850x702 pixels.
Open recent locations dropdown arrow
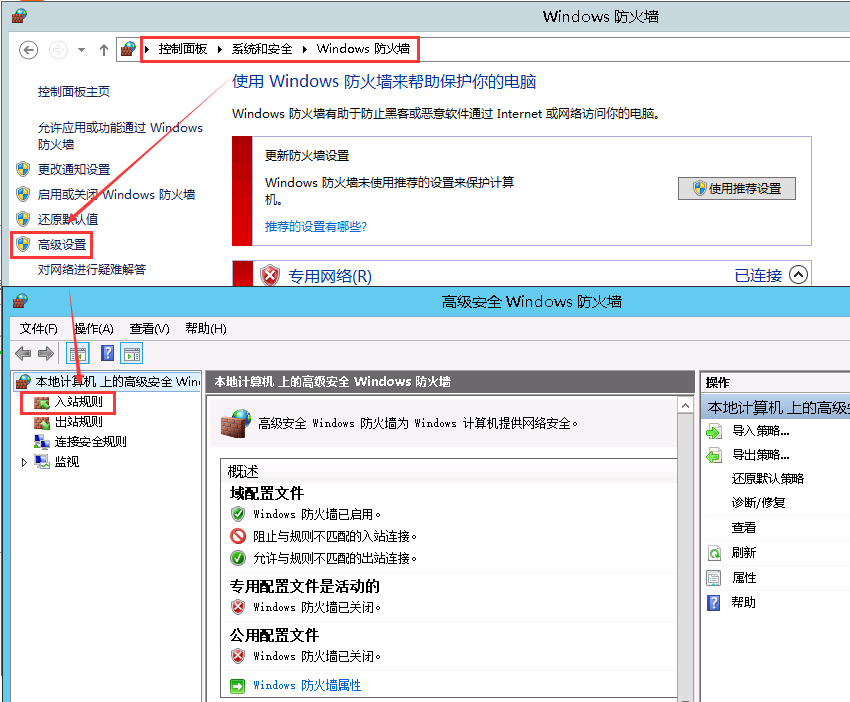point(81,50)
